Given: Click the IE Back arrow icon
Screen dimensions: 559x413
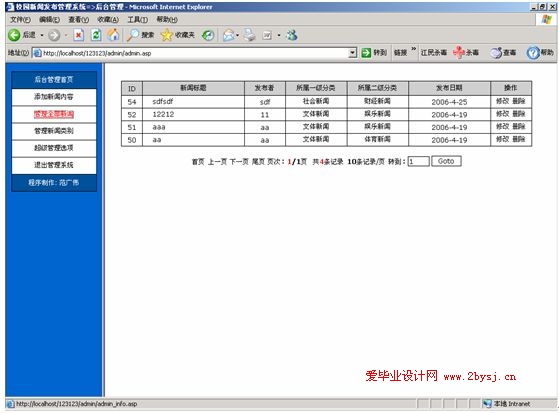Looking at the screenshot, I should pos(14,35).
